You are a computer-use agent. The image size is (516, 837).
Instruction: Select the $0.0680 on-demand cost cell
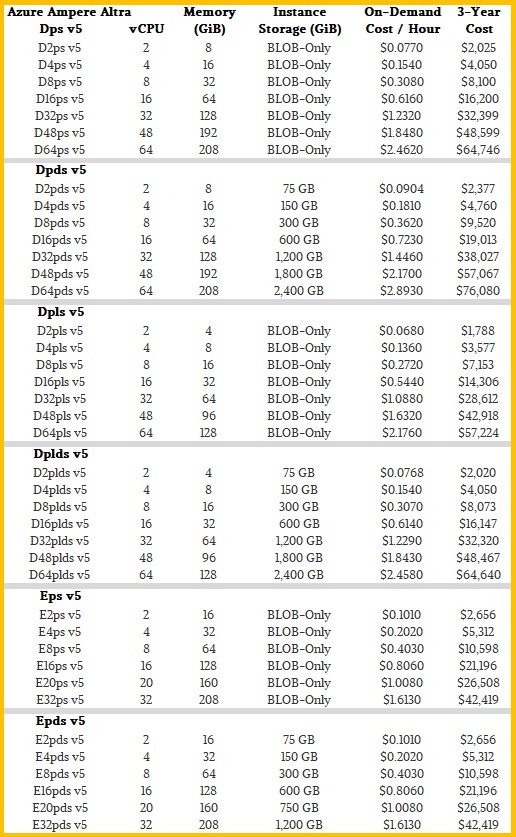402,331
